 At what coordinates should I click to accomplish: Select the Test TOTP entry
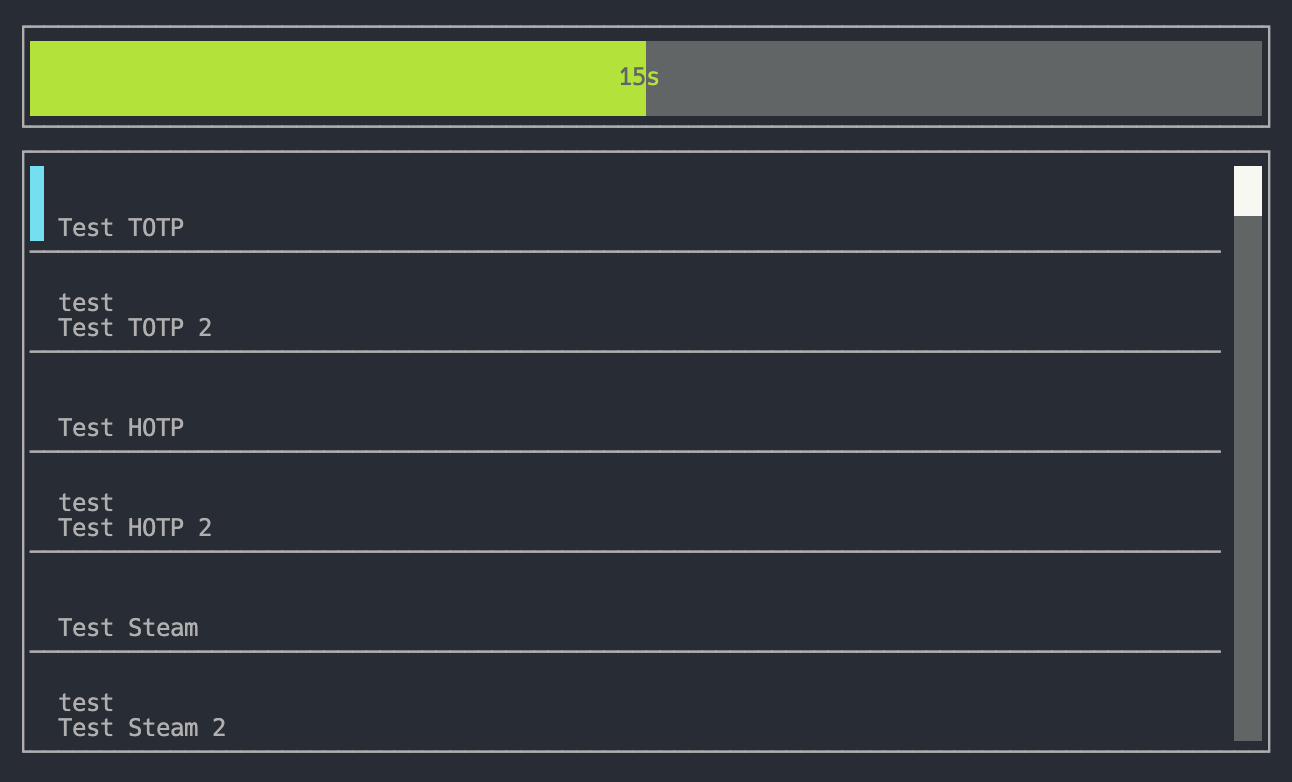[121, 228]
